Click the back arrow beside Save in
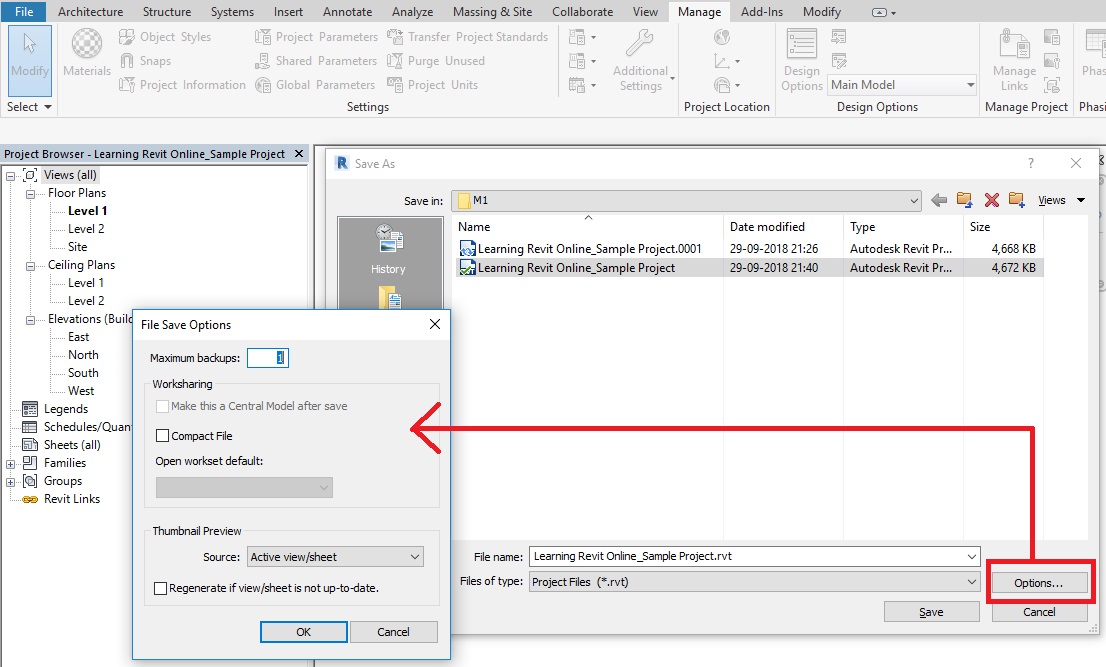This screenshot has width=1106, height=667. click(x=939, y=200)
